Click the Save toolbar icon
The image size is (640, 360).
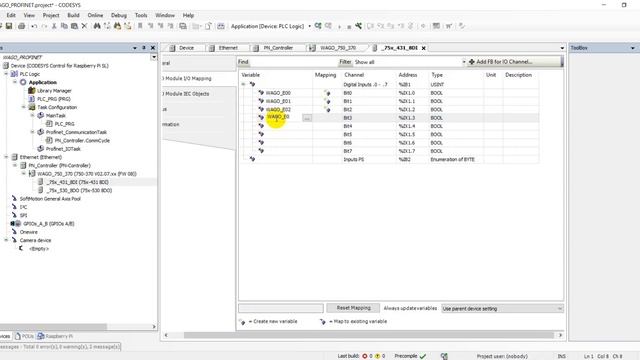point(9,26)
